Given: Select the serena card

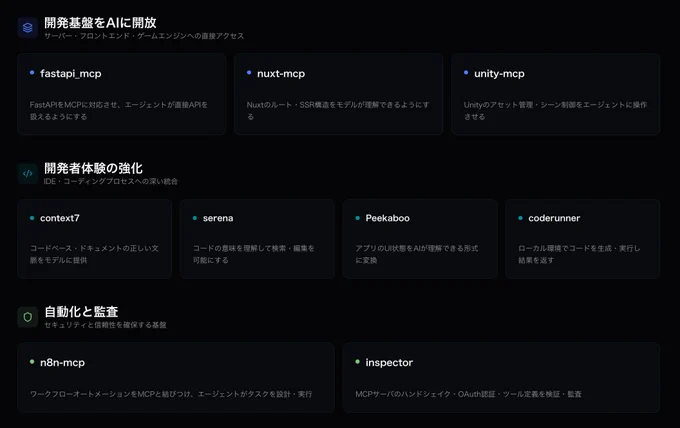Looking at the screenshot, I should coord(257,239).
